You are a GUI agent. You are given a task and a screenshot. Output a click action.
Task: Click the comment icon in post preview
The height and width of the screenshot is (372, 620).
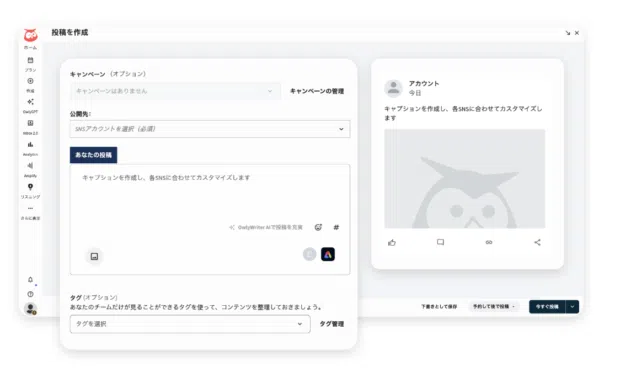440,242
